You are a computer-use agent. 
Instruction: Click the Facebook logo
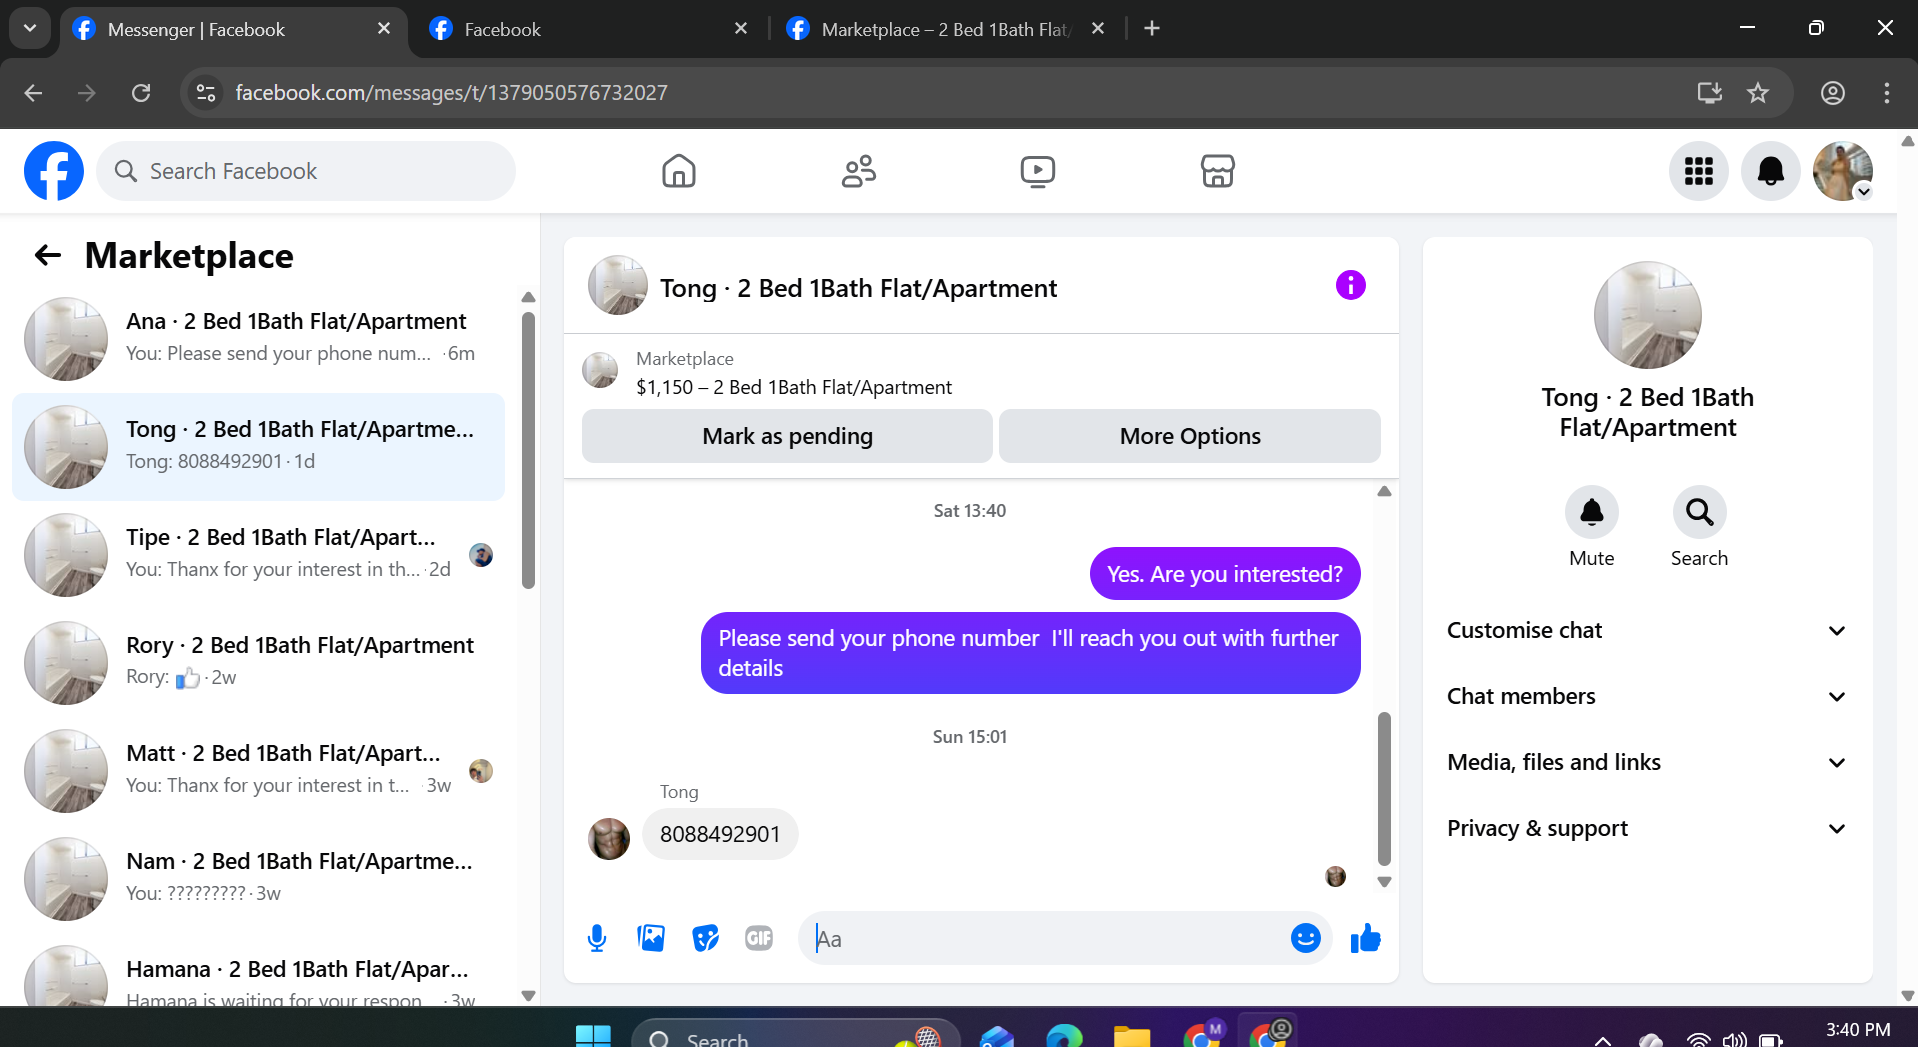pyautogui.click(x=54, y=171)
